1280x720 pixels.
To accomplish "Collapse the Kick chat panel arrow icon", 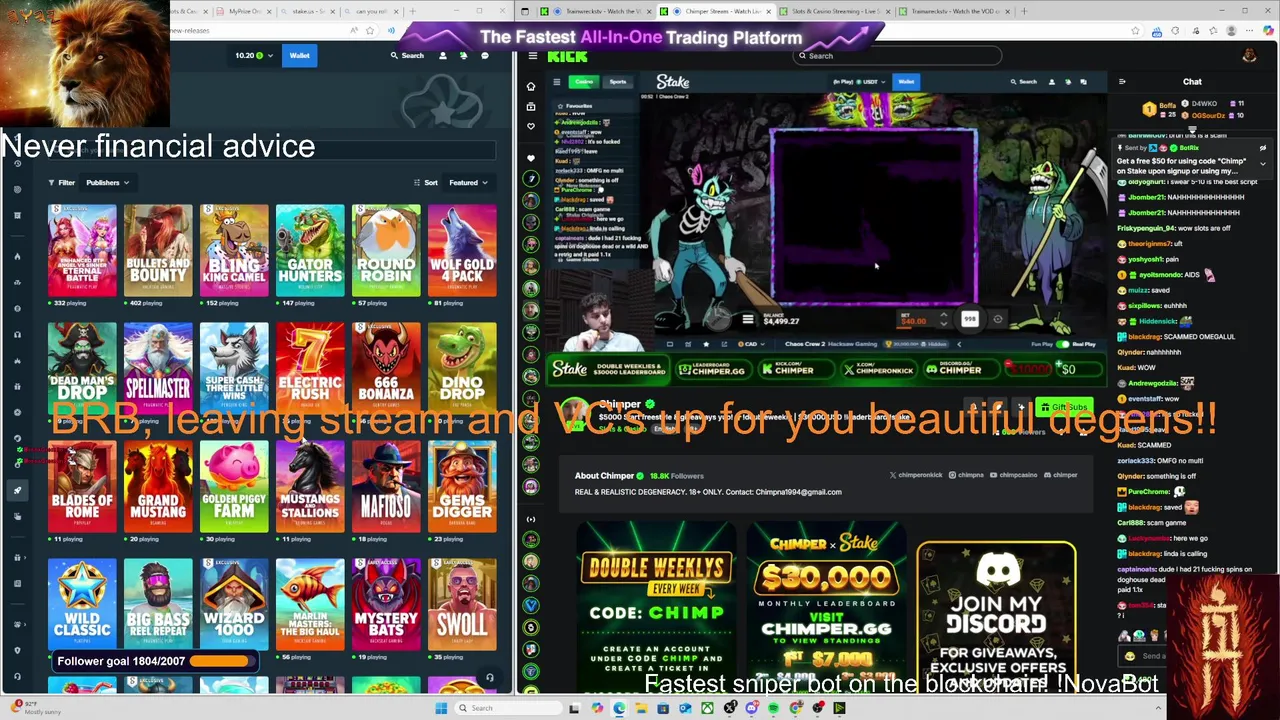I will tap(1122, 82).
